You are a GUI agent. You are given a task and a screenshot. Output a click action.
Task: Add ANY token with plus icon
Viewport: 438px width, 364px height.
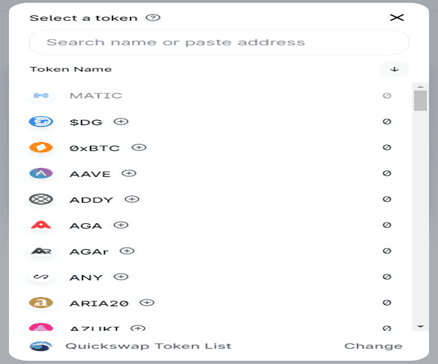(x=121, y=277)
